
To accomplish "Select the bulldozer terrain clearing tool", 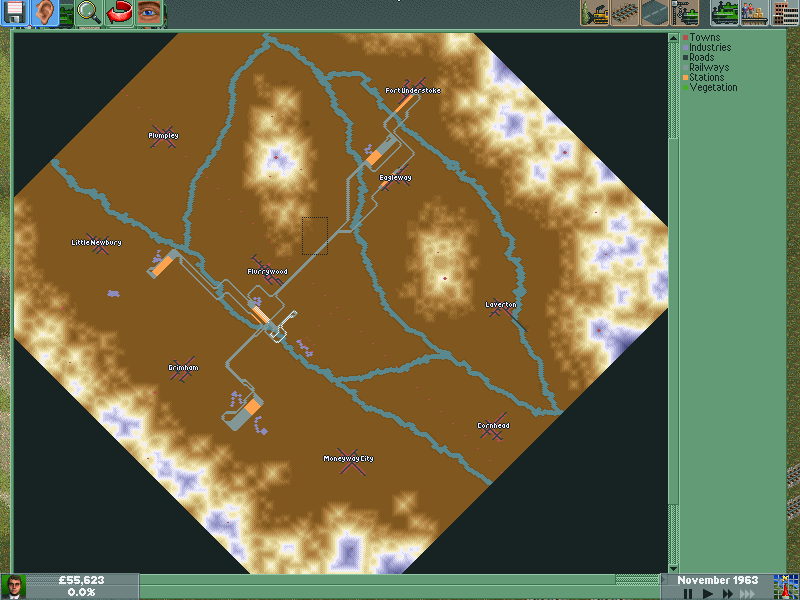I will [x=595, y=13].
